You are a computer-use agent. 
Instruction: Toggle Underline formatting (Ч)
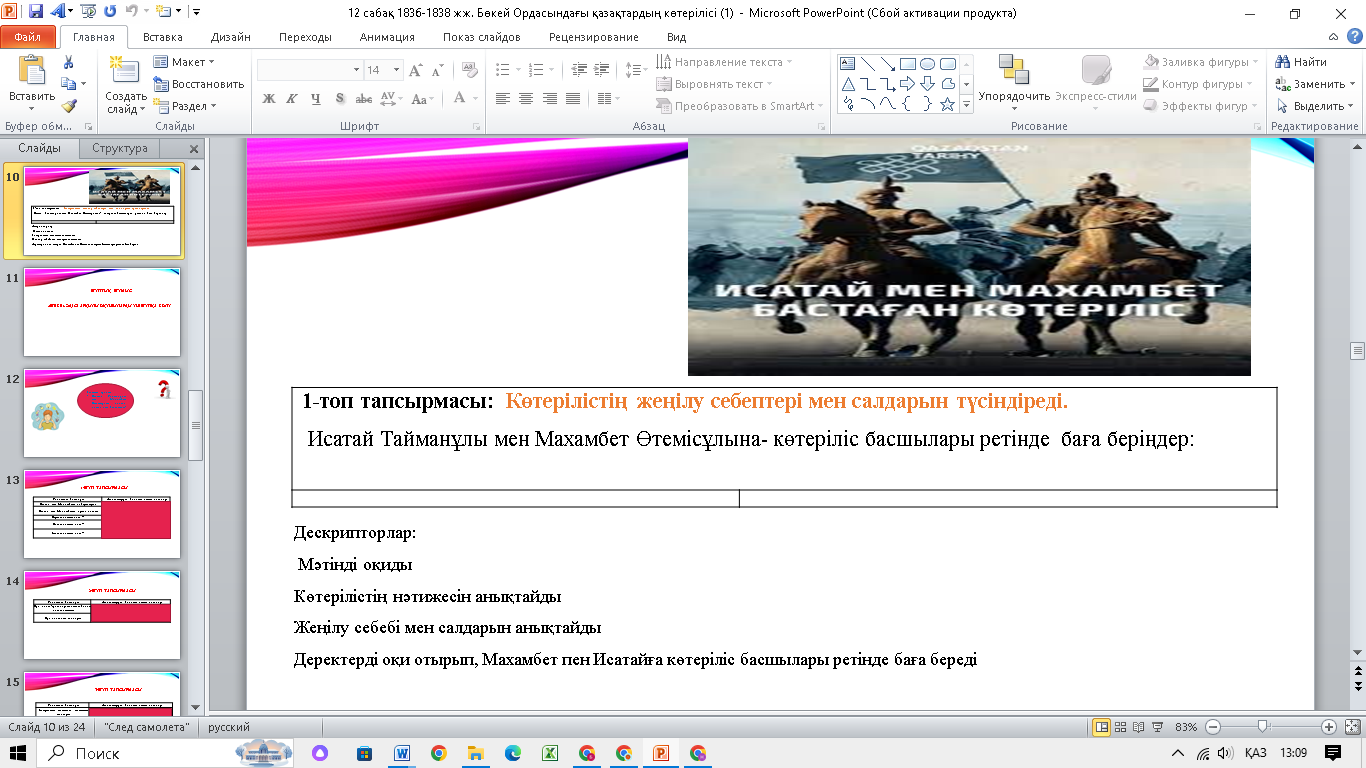[x=316, y=99]
